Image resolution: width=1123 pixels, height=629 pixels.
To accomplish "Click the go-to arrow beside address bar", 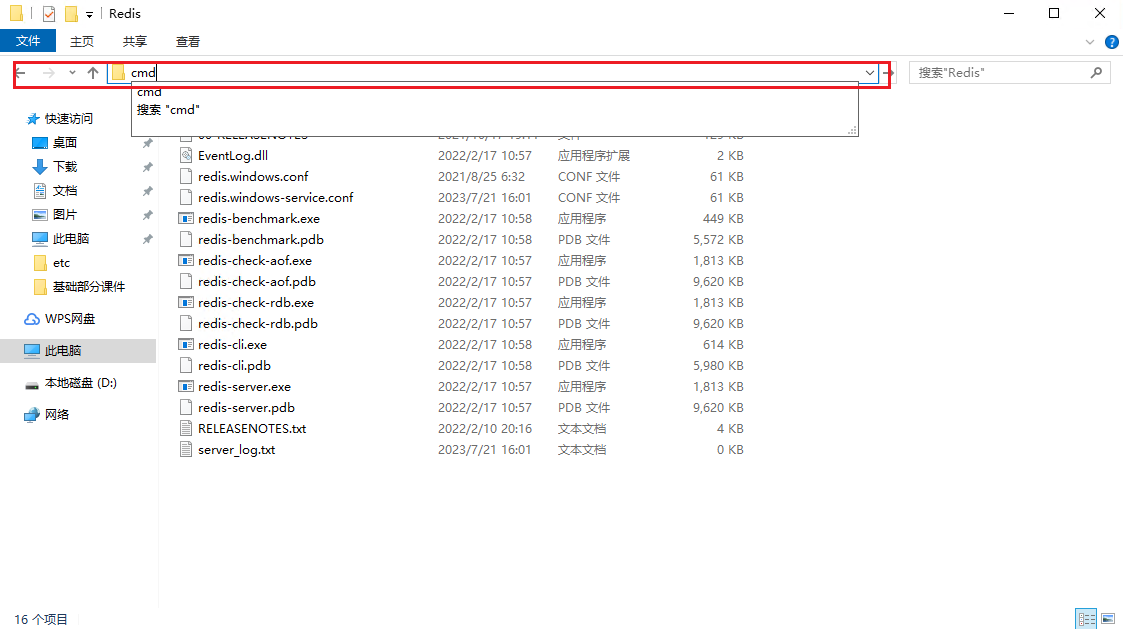I will pos(889,72).
